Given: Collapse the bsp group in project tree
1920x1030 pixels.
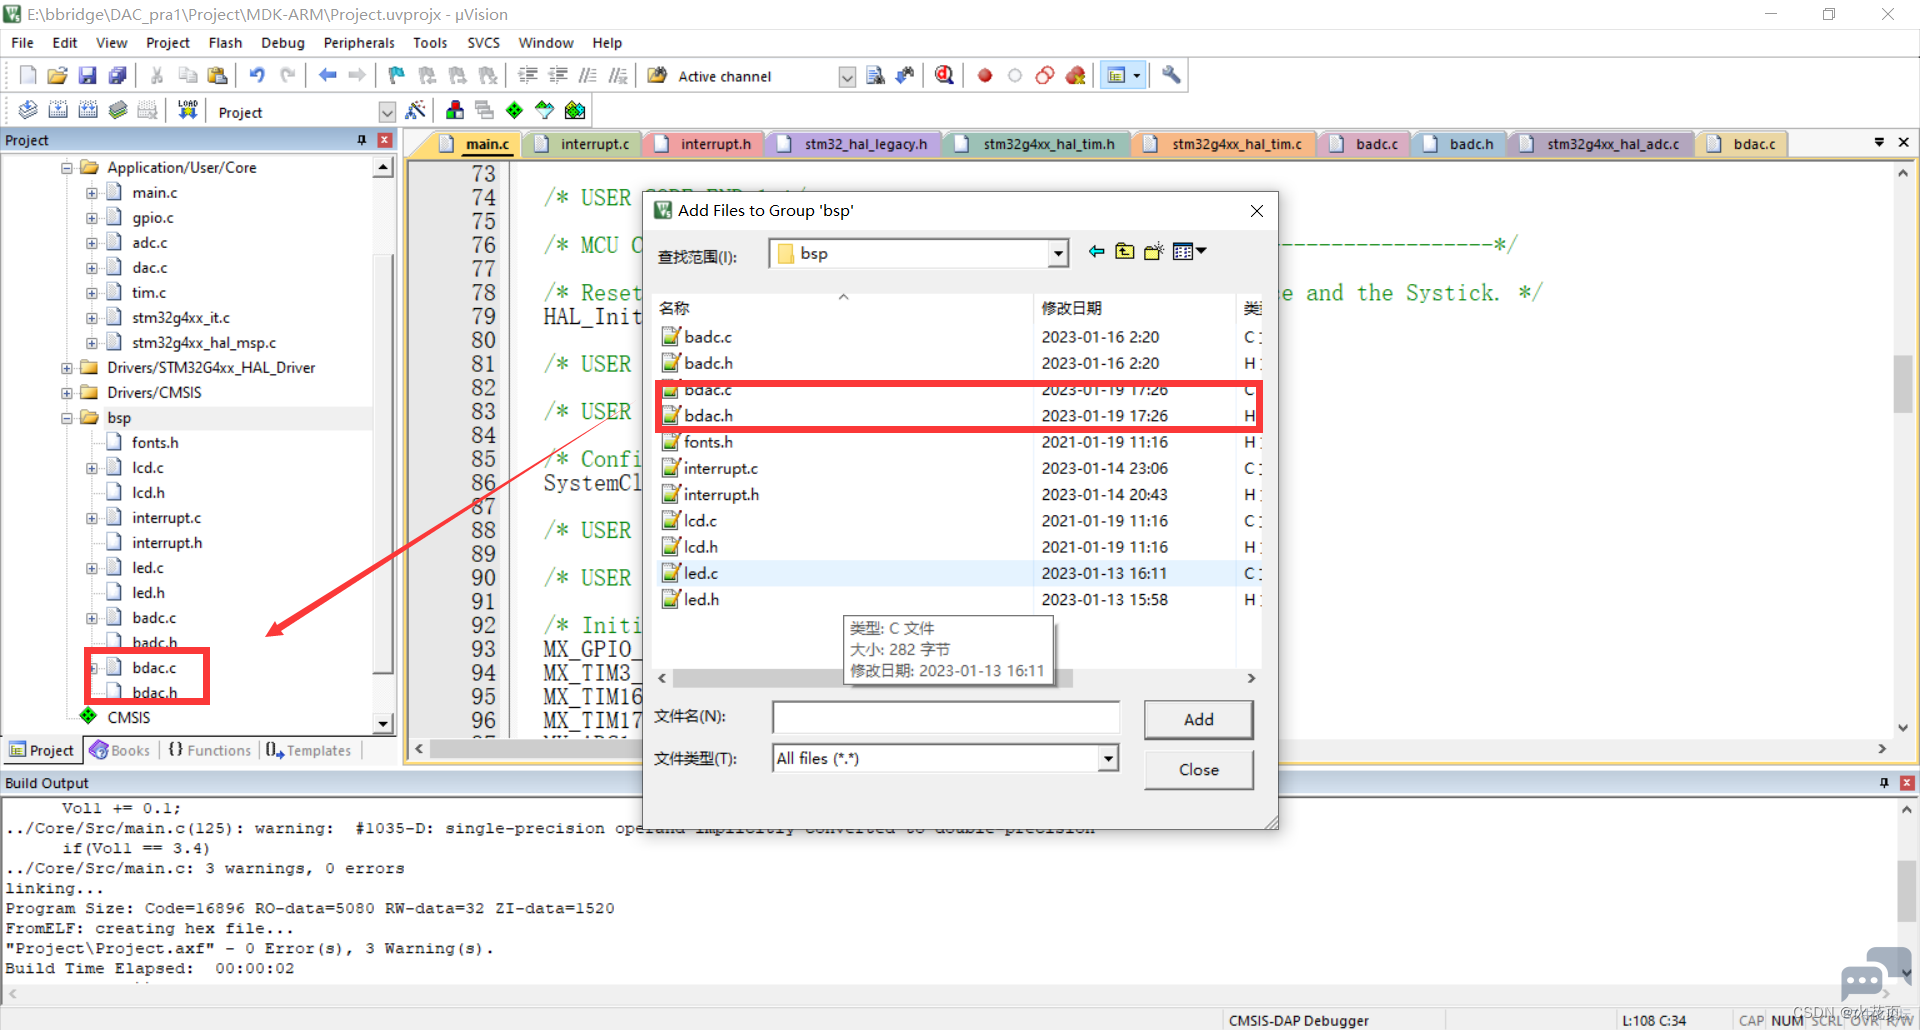Looking at the screenshot, I should (67, 418).
